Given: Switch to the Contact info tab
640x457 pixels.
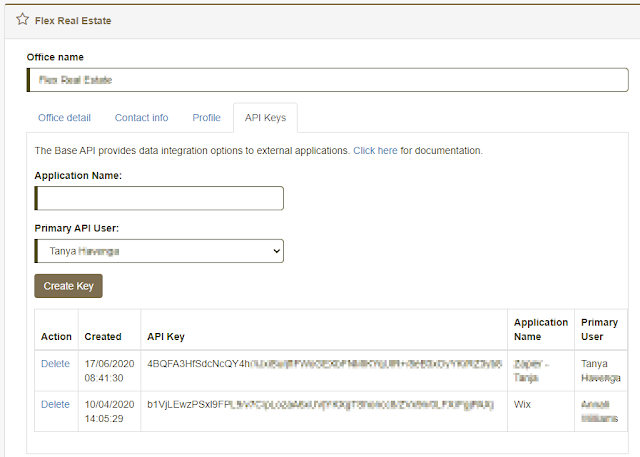Looking at the screenshot, I should click(x=141, y=118).
